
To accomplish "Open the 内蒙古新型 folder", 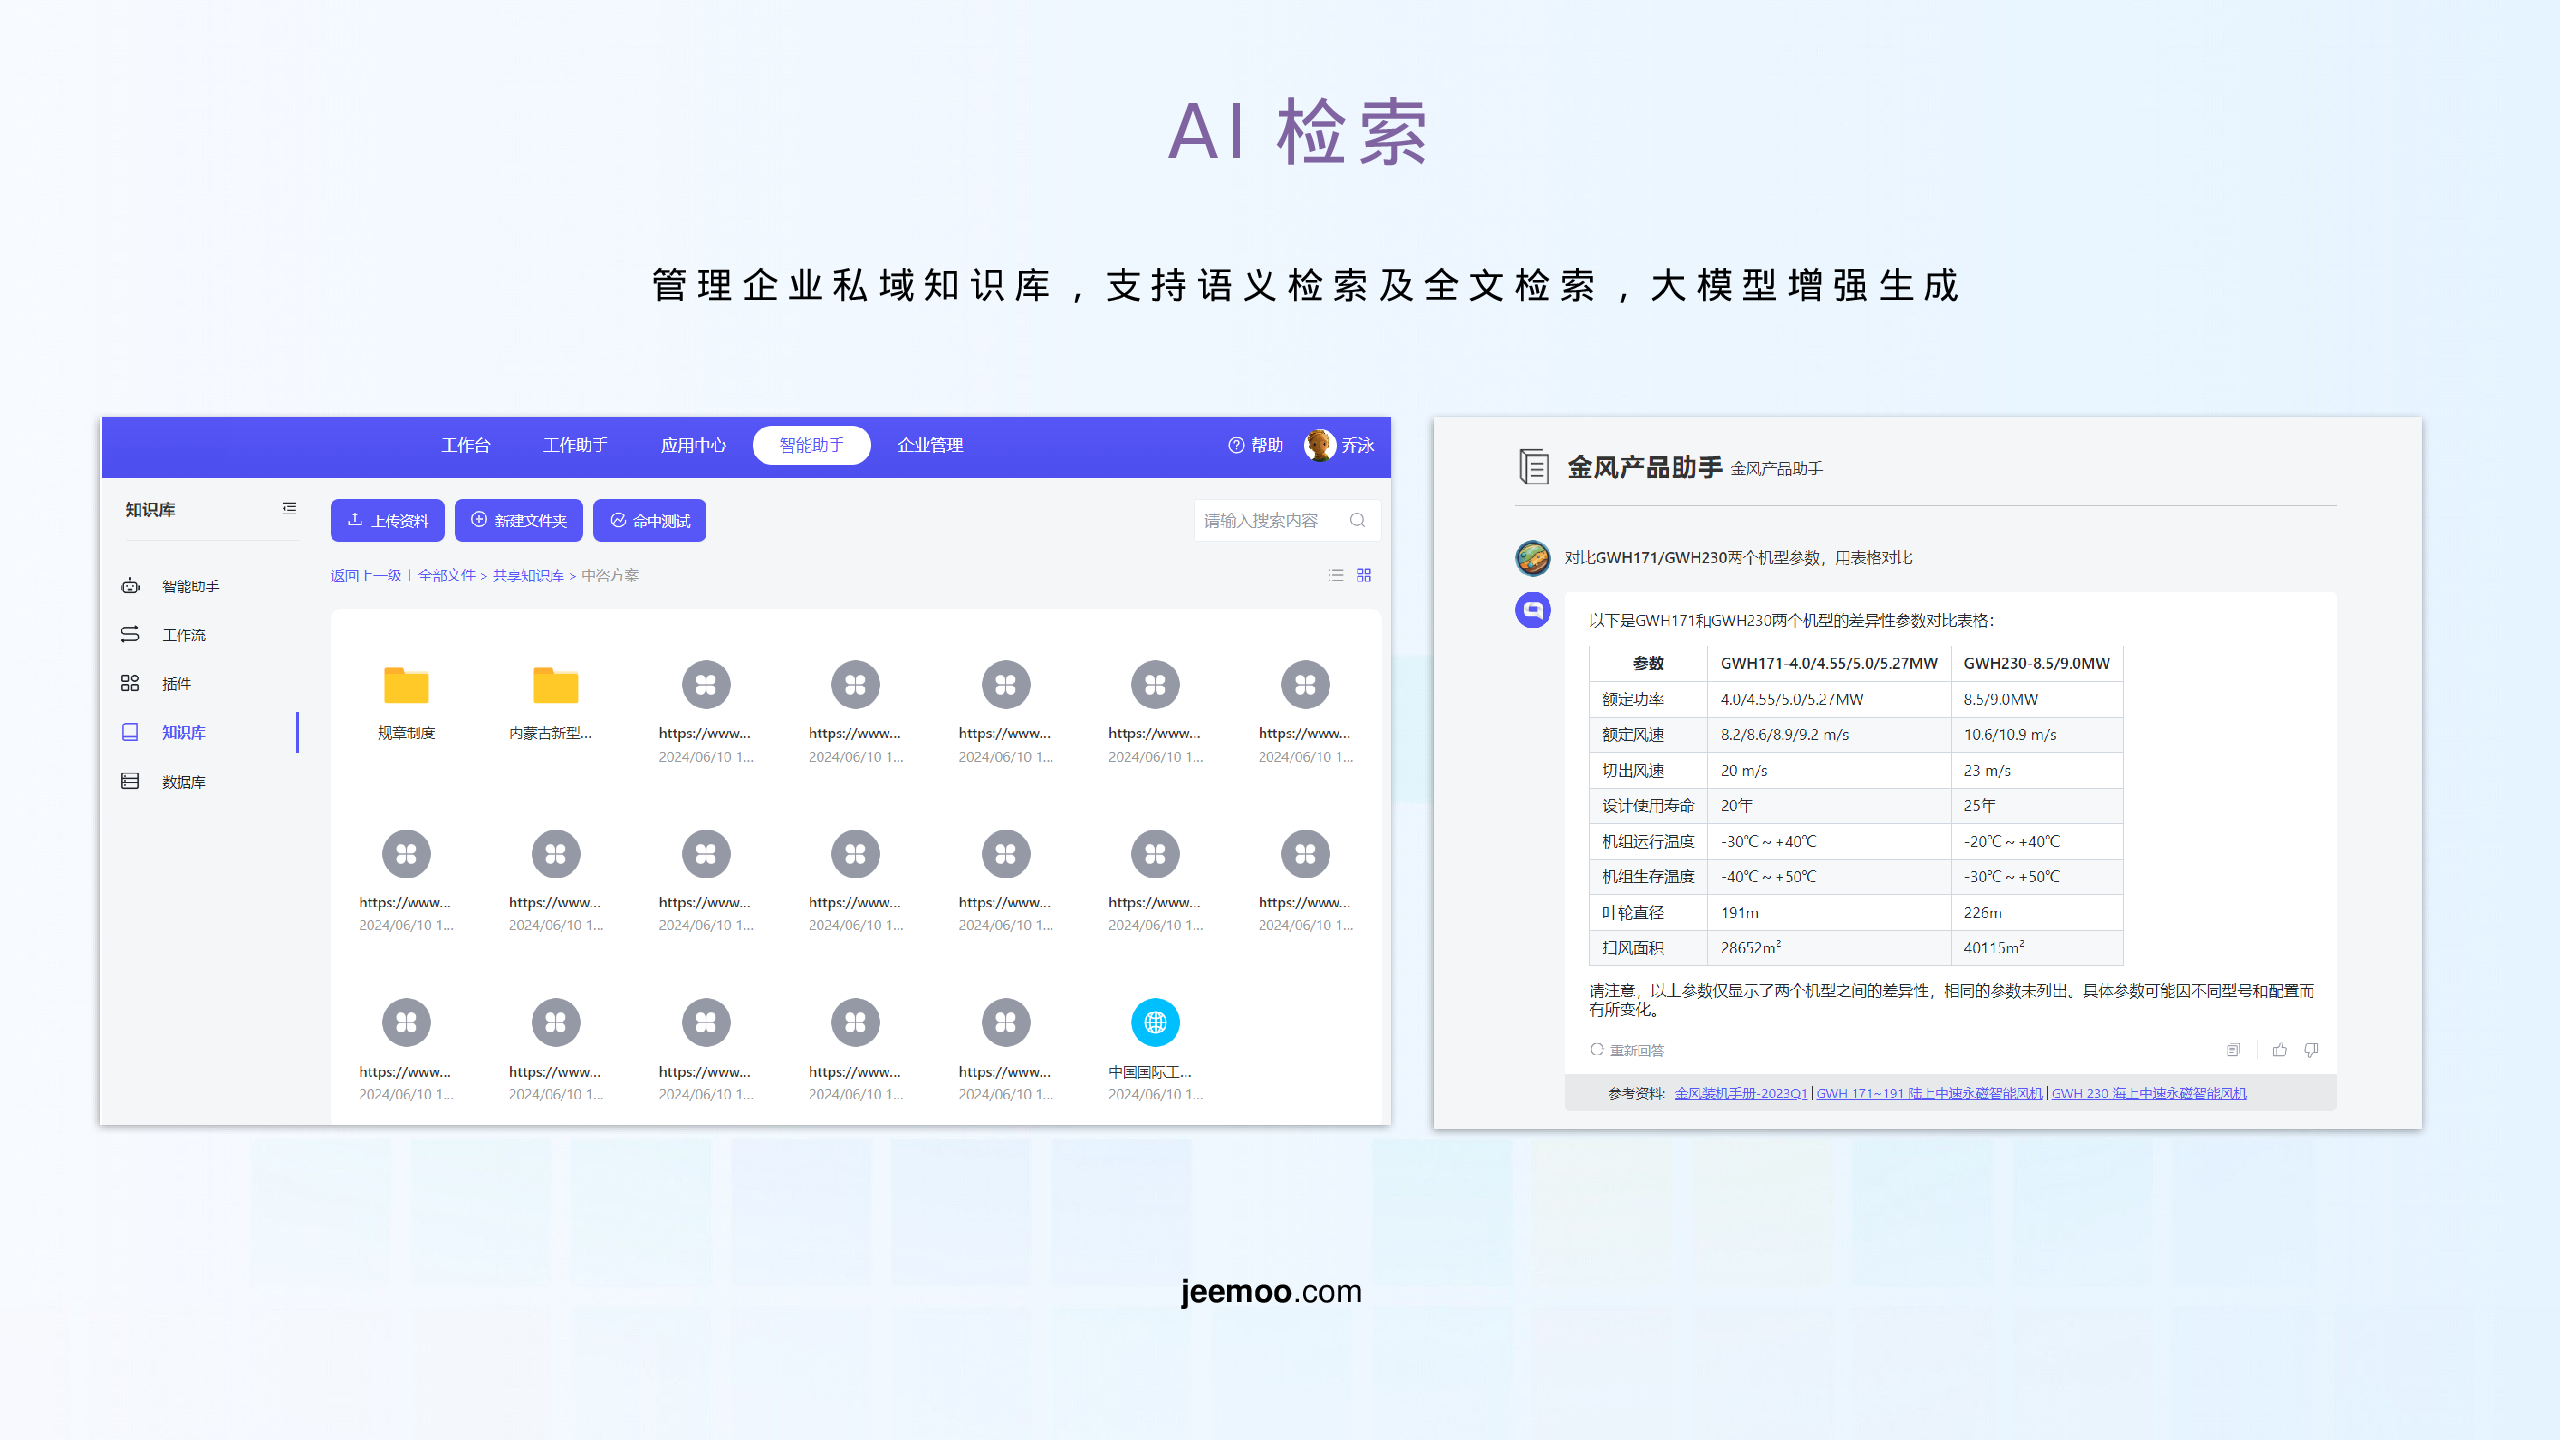I will (x=555, y=686).
